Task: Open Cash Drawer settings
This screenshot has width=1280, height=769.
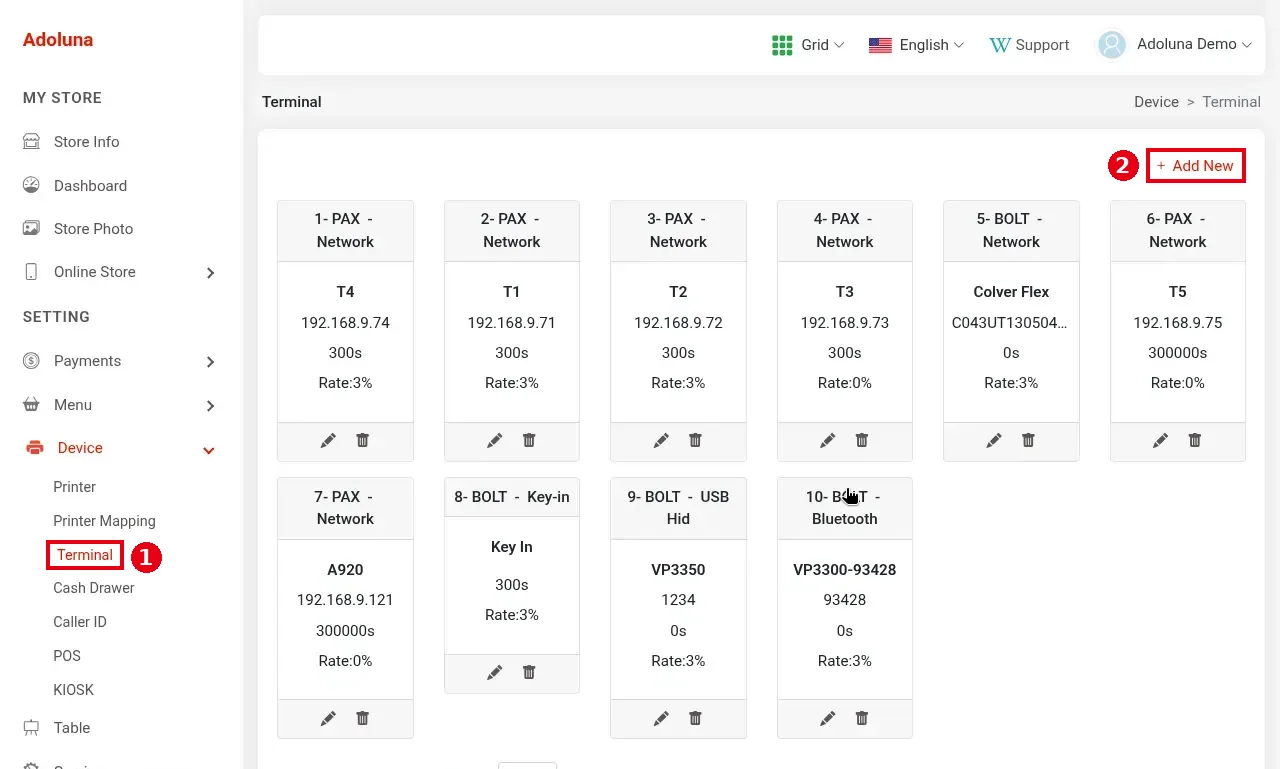Action: coord(94,588)
